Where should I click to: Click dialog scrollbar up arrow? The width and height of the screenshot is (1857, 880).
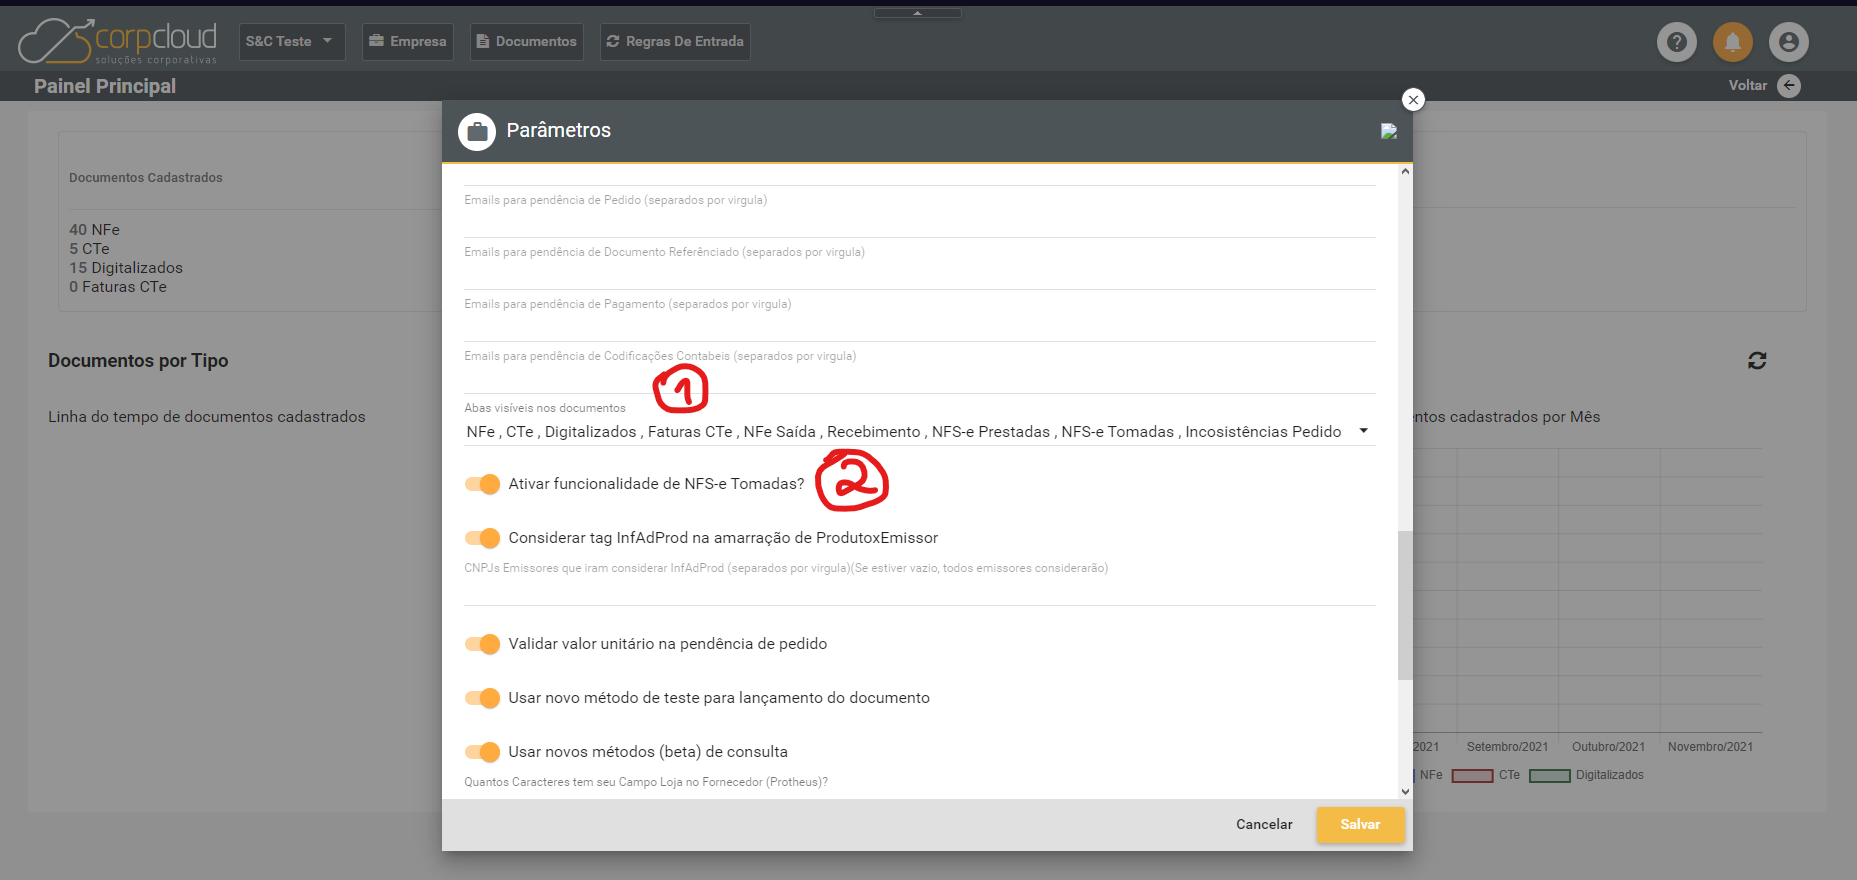[1405, 171]
